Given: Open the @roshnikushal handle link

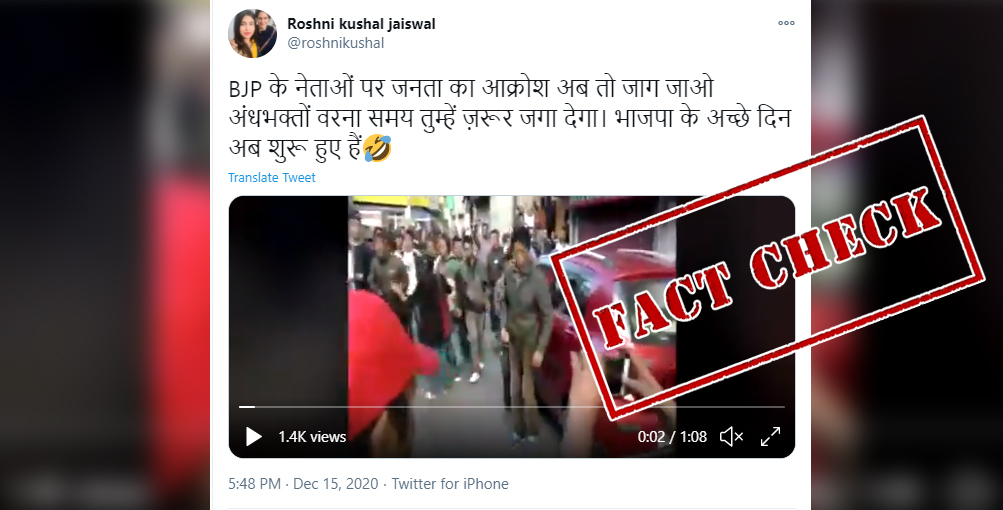Looking at the screenshot, I should pyautogui.click(x=336, y=43).
